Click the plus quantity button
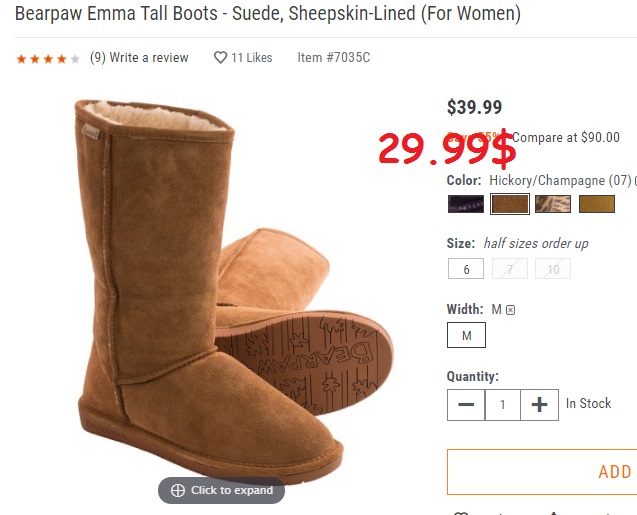The height and width of the screenshot is (515, 637). (x=540, y=404)
